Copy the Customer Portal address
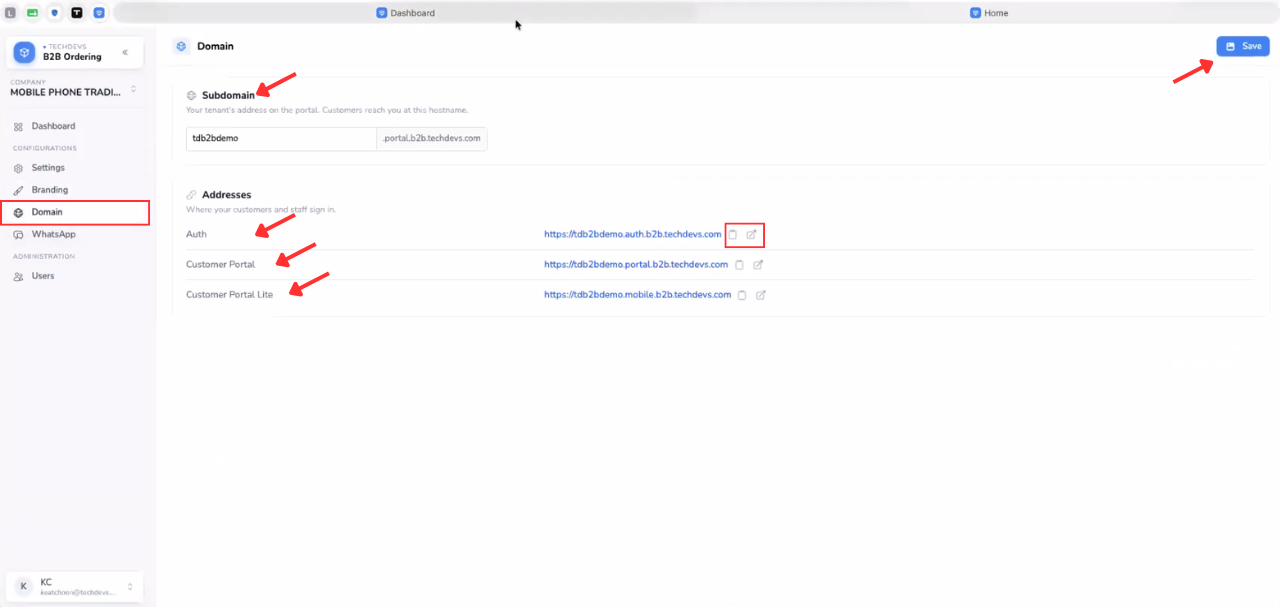 pyautogui.click(x=739, y=265)
